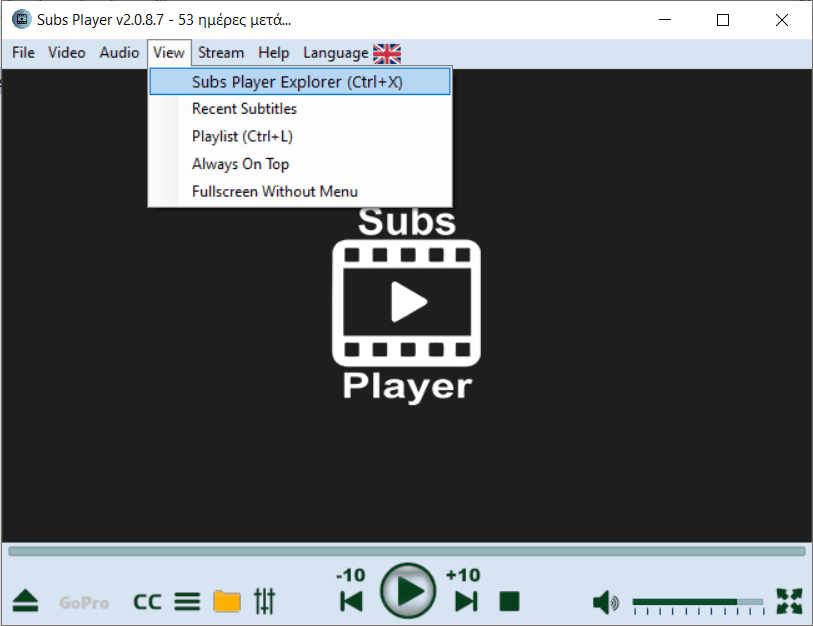Stop playback with square button
Image resolution: width=813 pixels, height=626 pixels.
pos(509,602)
